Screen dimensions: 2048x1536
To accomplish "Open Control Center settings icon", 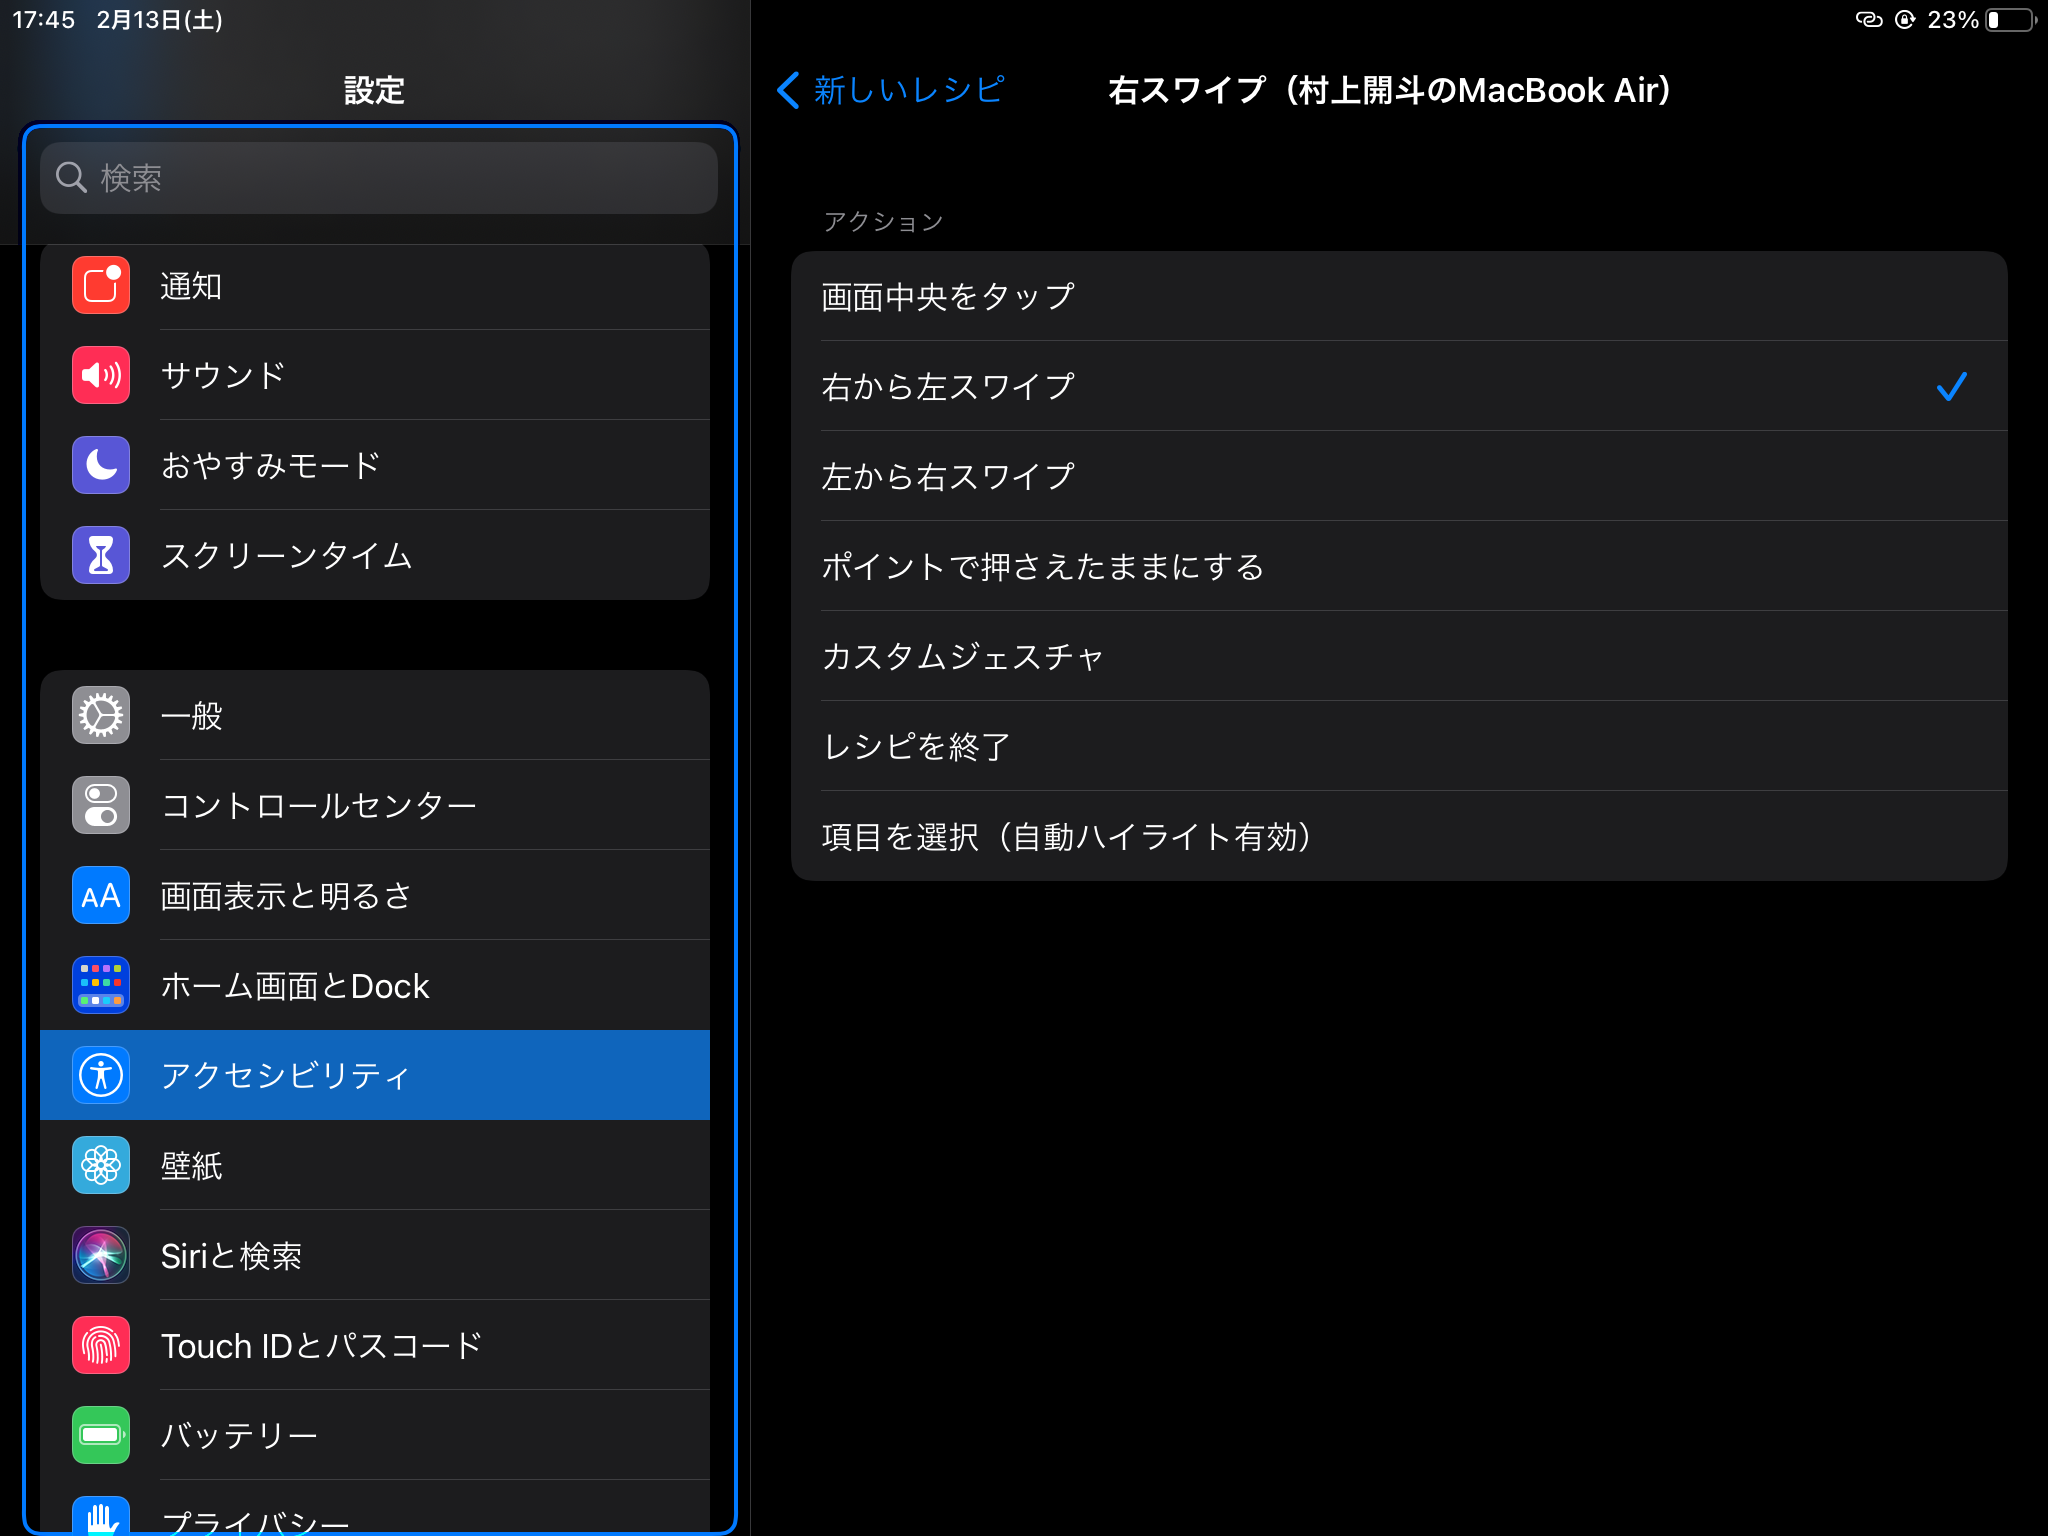I will pyautogui.click(x=100, y=805).
